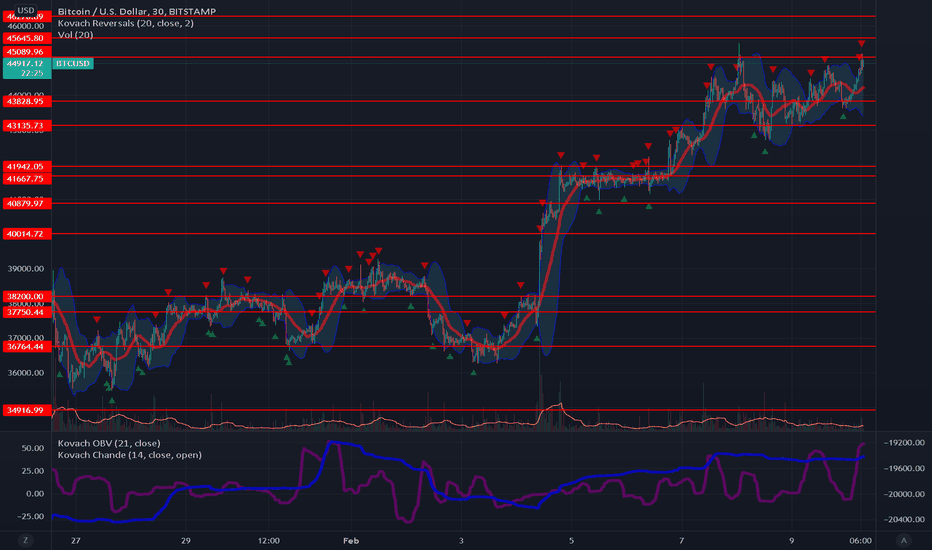
Task: Click the 06:00 label on time axis
Action: tap(861, 540)
